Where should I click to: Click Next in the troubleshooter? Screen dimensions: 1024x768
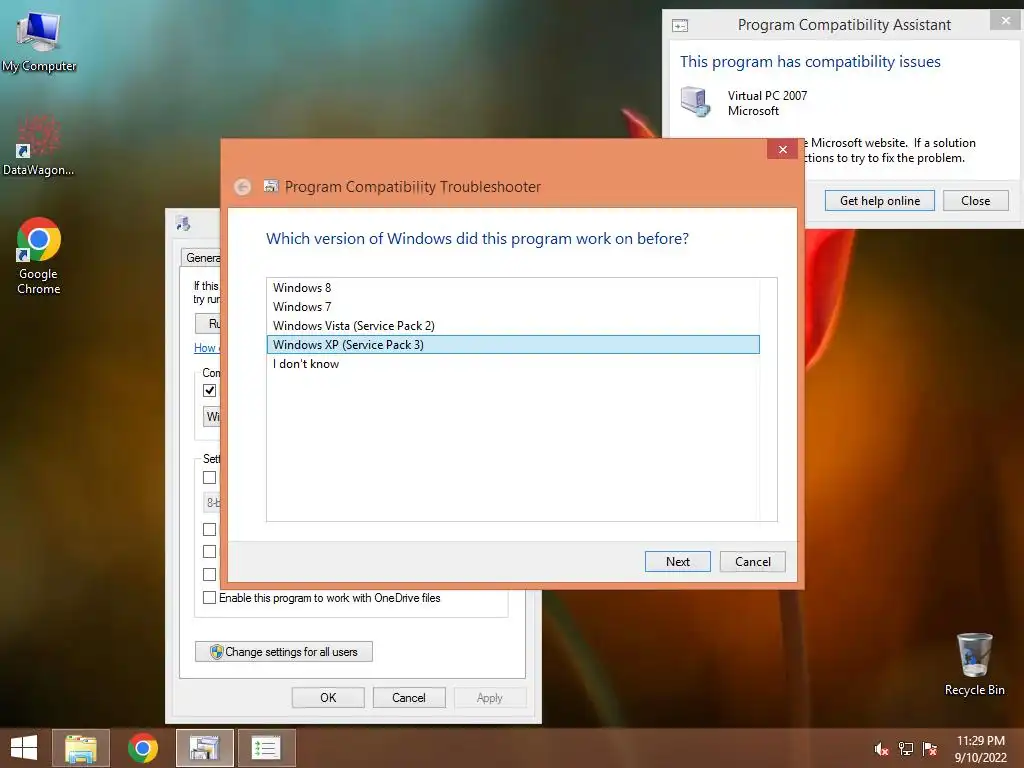point(677,562)
